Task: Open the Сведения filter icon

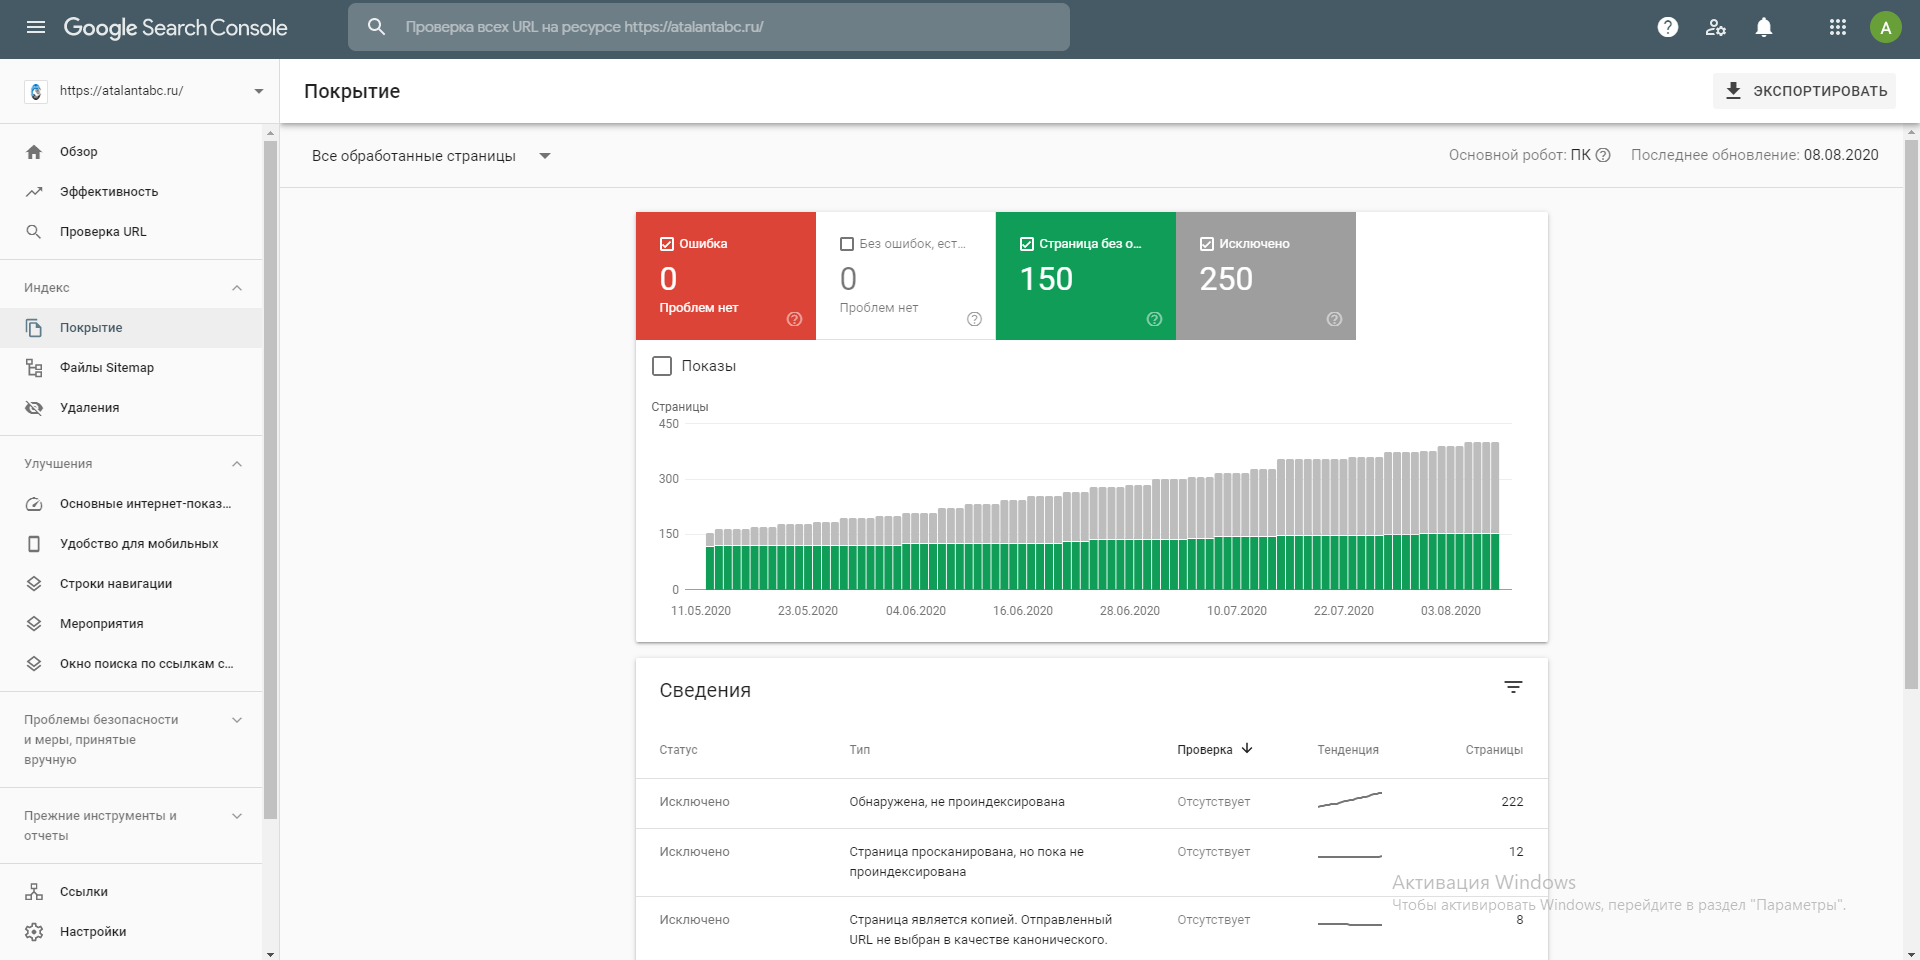Action: [x=1513, y=687]
